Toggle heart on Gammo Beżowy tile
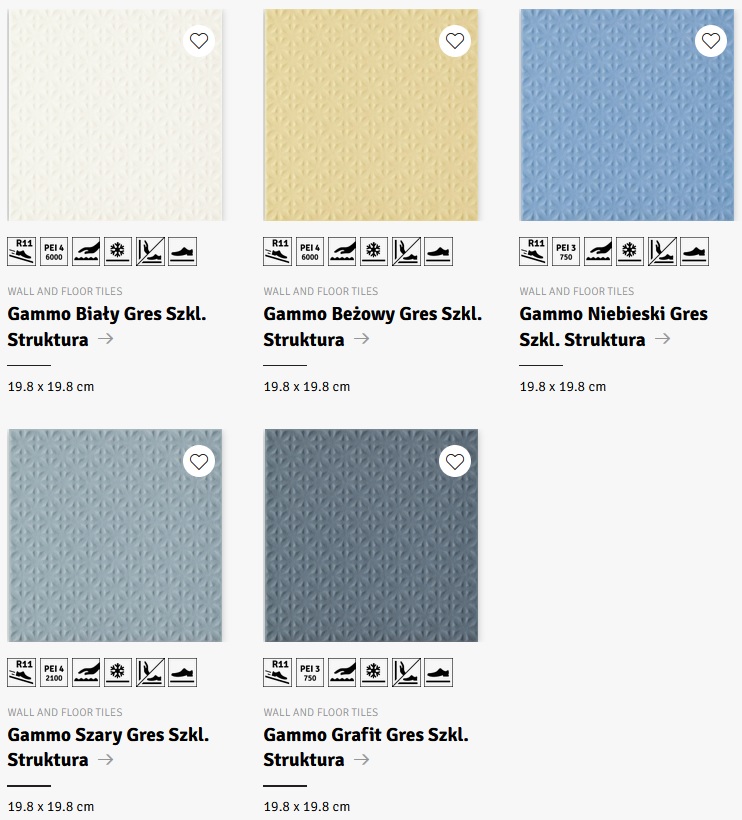Viewport: 742px width, 820px height. 455,41
